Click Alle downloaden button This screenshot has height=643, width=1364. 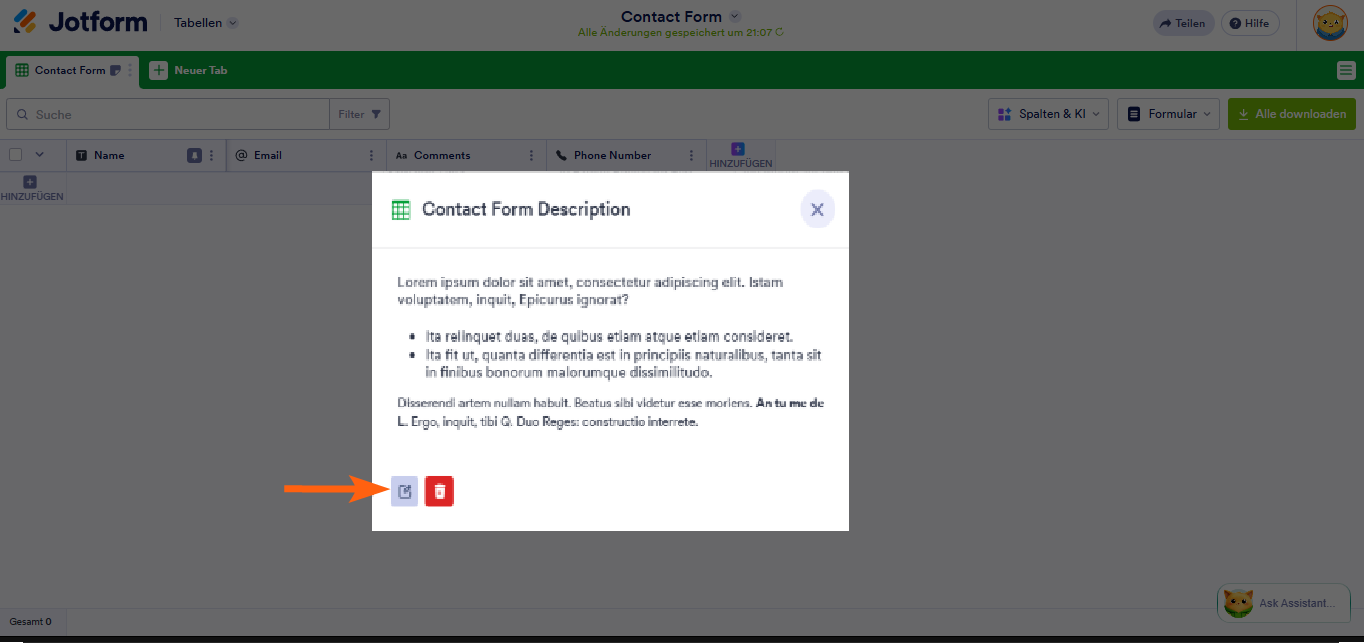pos(1292,114)
